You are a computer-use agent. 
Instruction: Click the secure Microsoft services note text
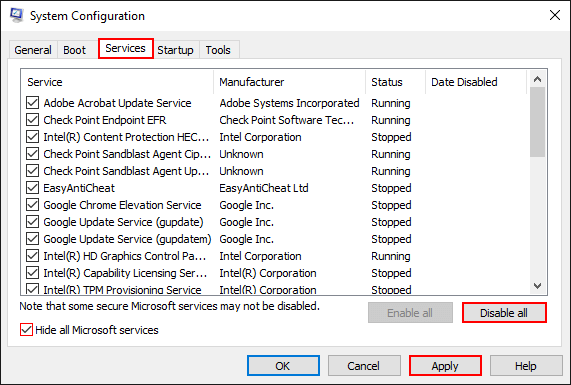pos(169,306)
